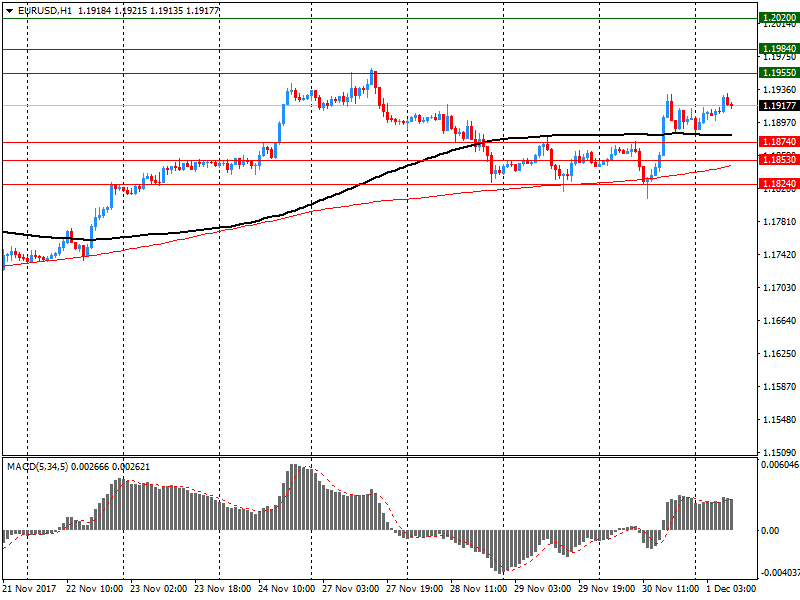Click the 27 Nov 19:00 time axis label
Screen dimensions: 800x600
tap(414, 588)
